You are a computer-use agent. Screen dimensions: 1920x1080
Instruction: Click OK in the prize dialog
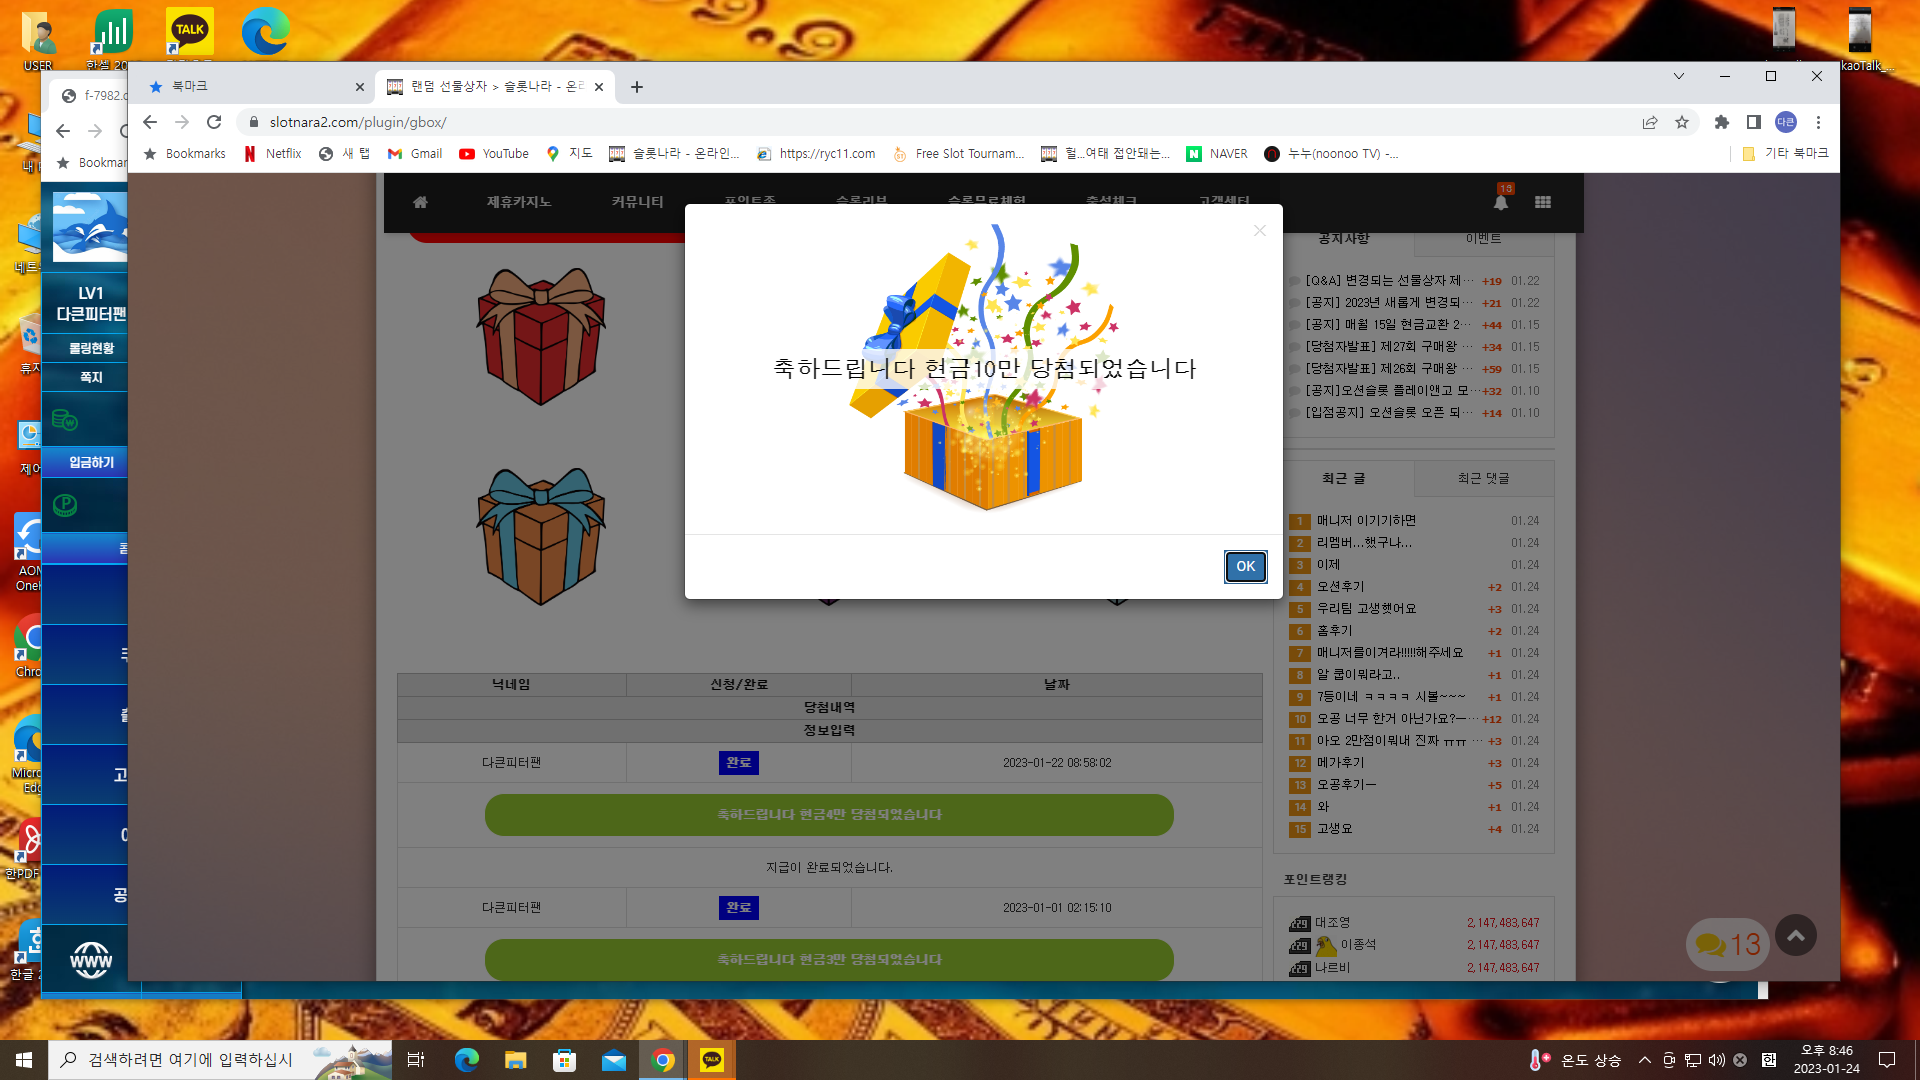(x=1245, y=566)
